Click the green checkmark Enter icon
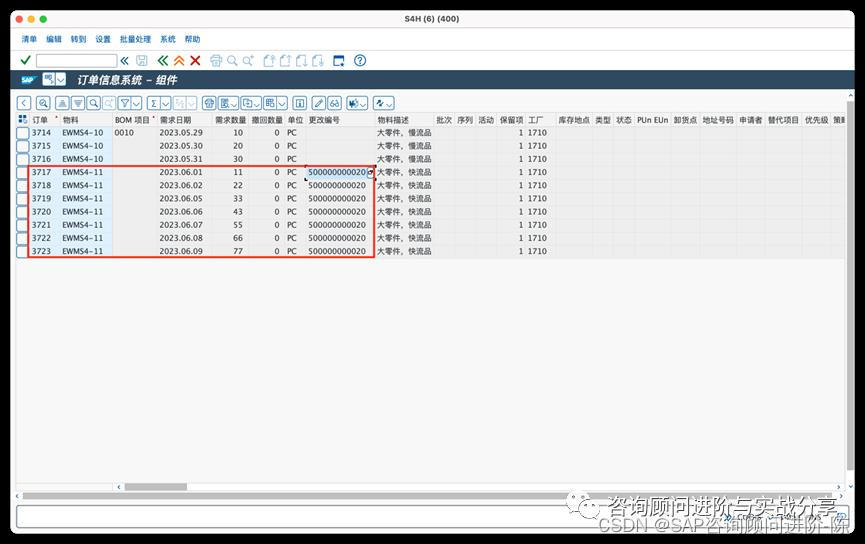Viewport: 865px width, 544px height. (25, 60)
